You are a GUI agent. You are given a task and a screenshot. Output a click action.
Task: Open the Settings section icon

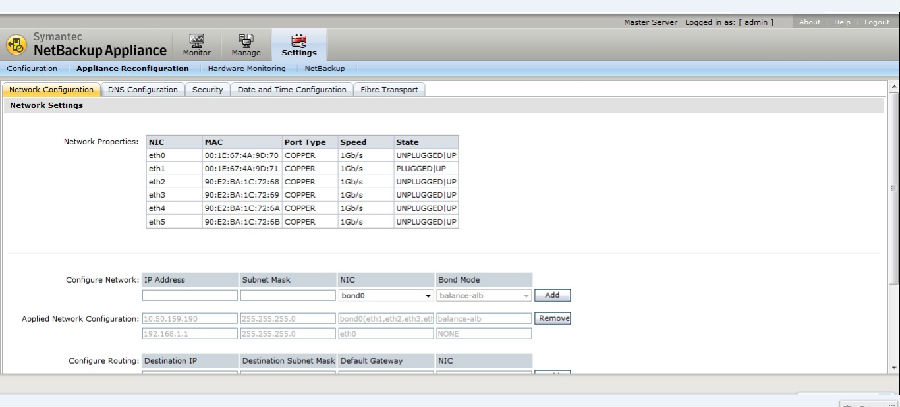(x=299, y=45)
